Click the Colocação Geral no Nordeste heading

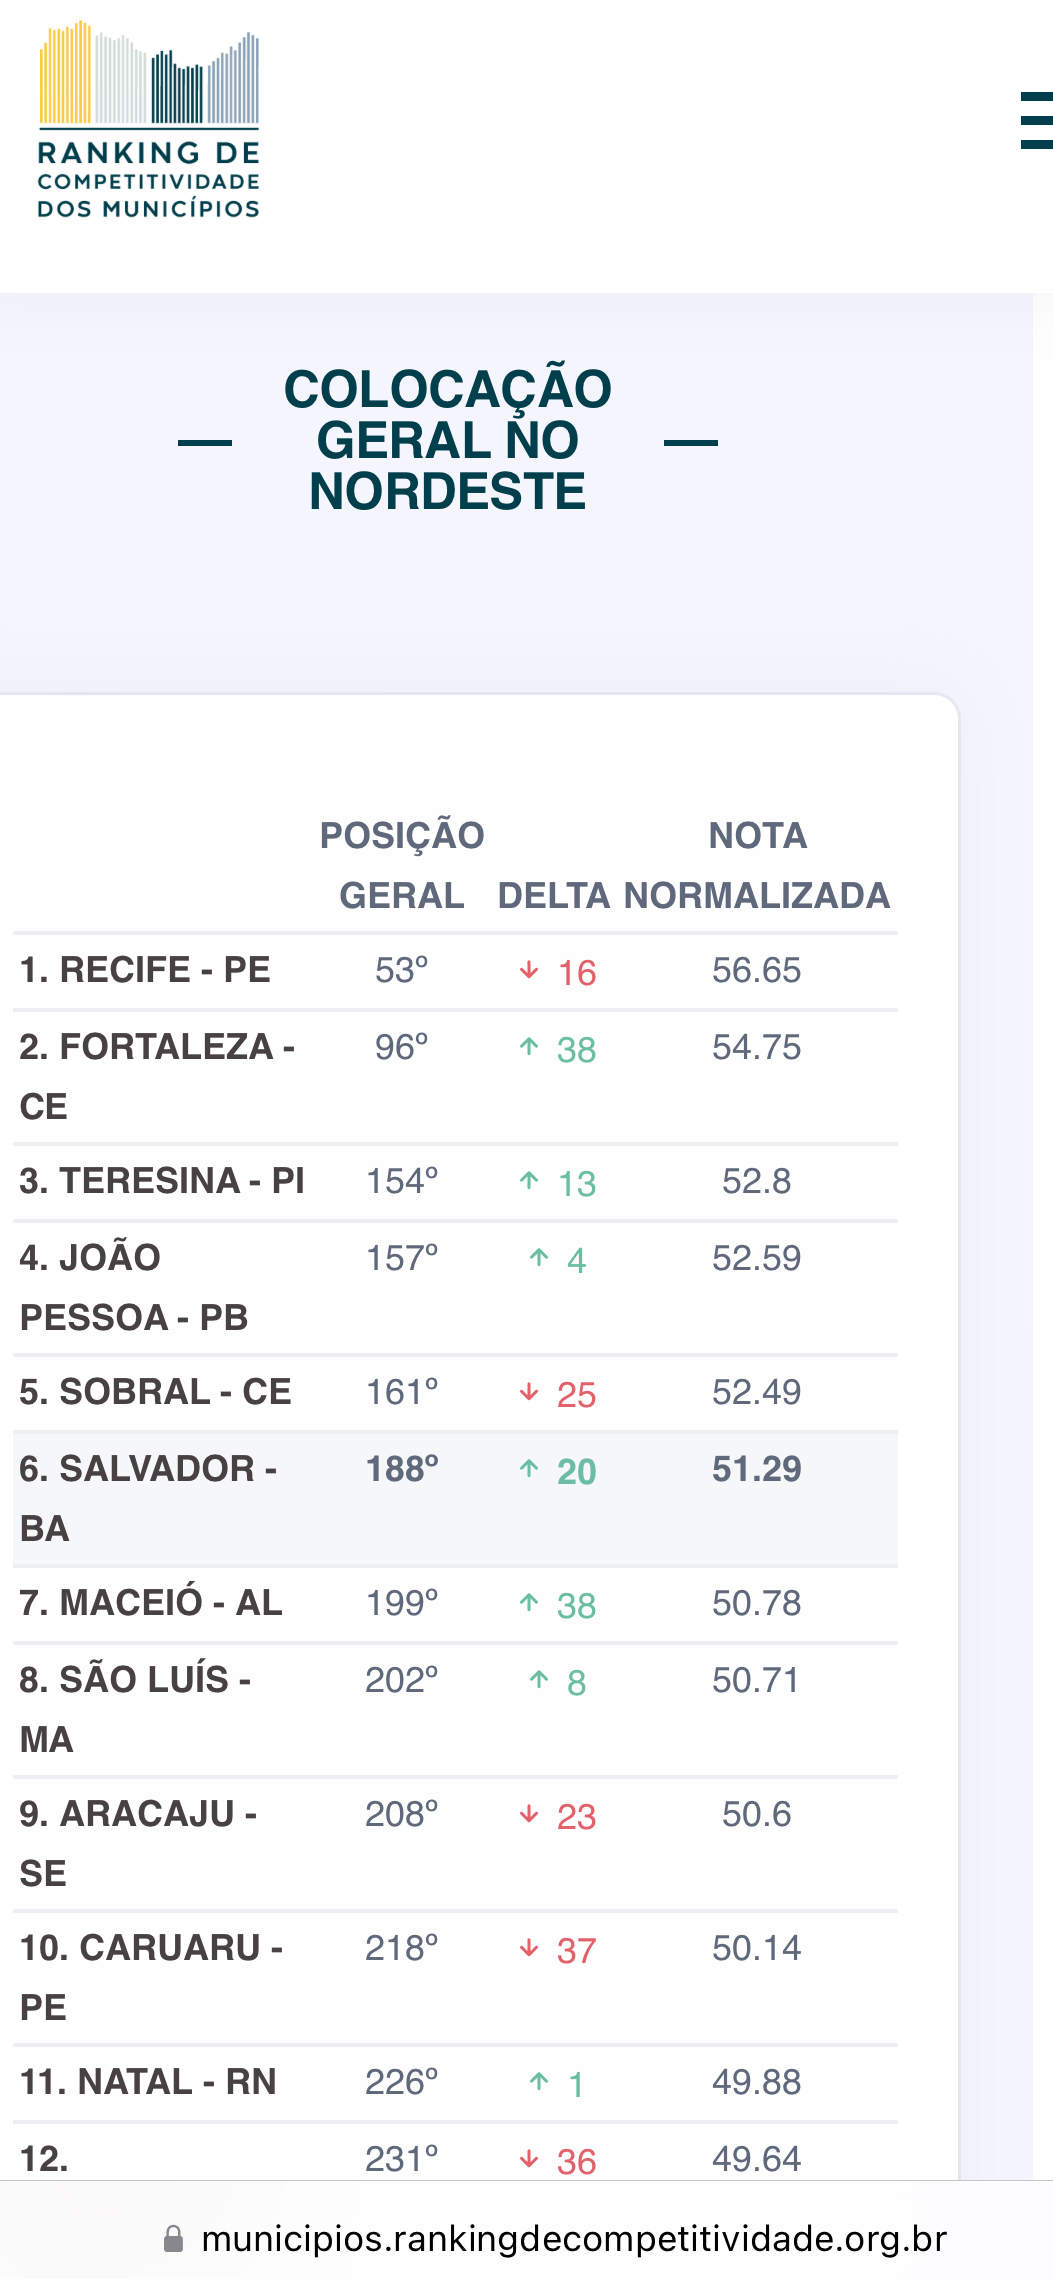[447, 440]
